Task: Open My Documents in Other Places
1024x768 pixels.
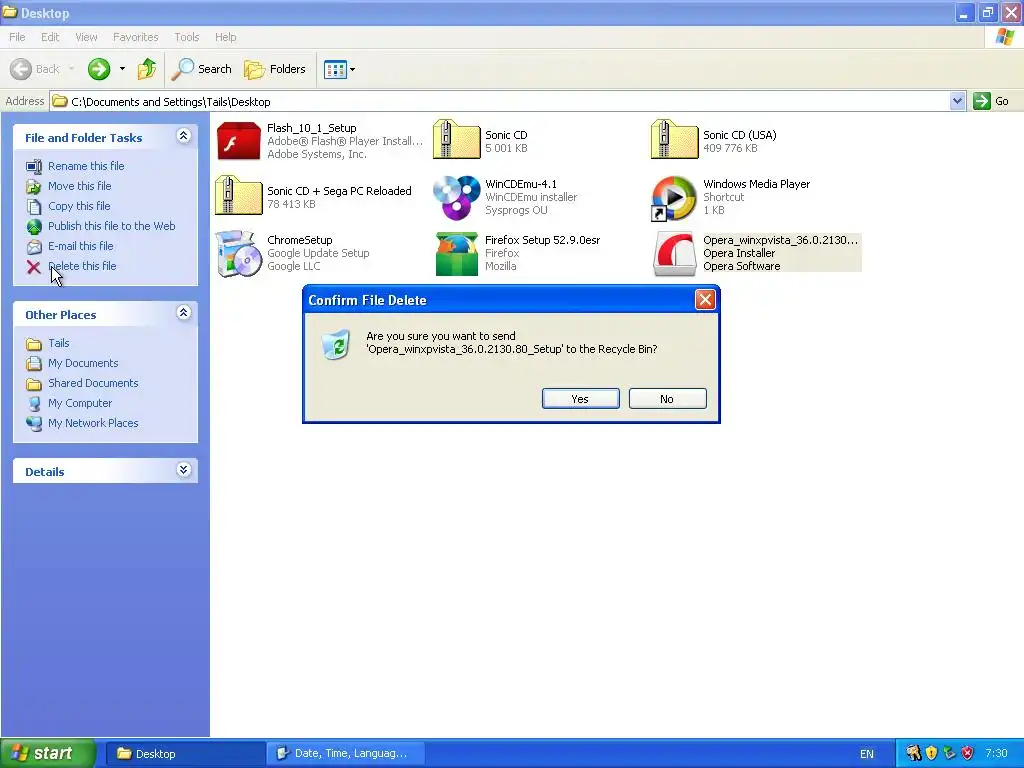Action: click(x=83, y=363)
